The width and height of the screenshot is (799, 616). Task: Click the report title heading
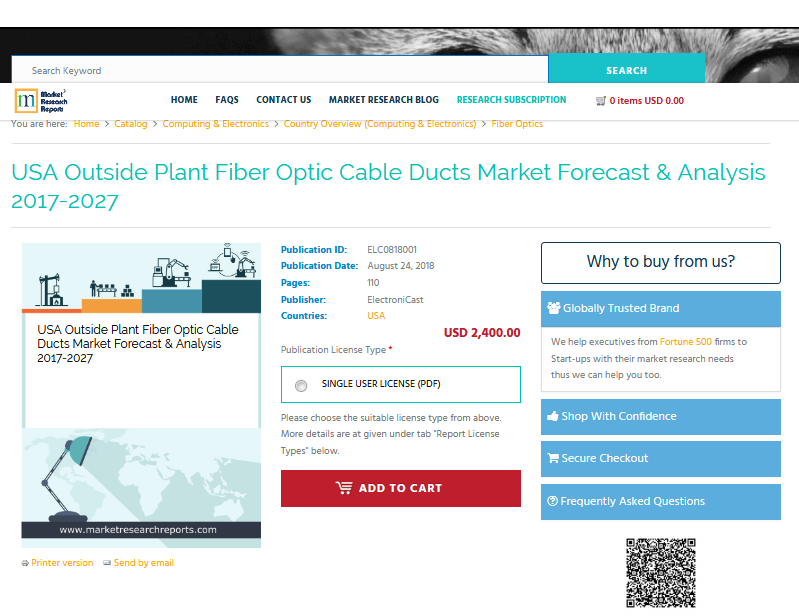[388, 186]
